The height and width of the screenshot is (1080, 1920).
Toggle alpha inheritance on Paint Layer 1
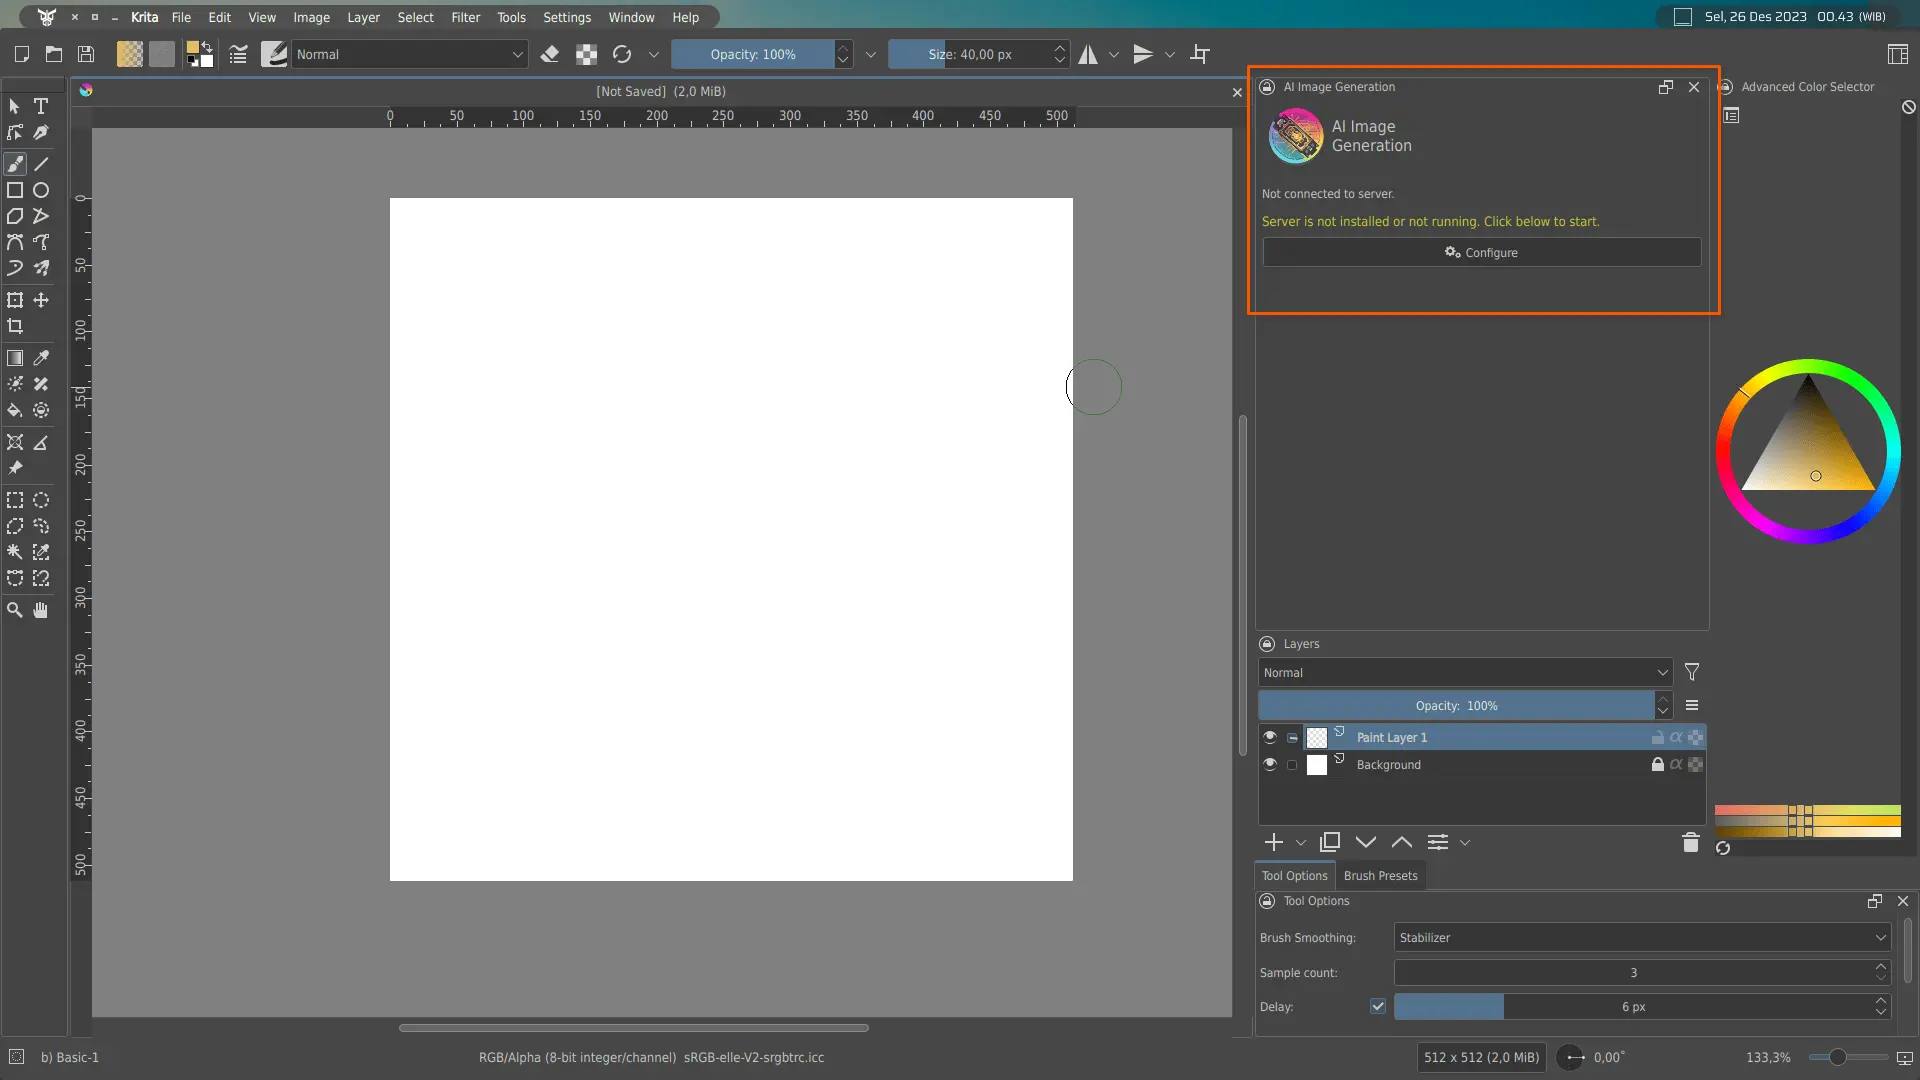point(1677,737)
